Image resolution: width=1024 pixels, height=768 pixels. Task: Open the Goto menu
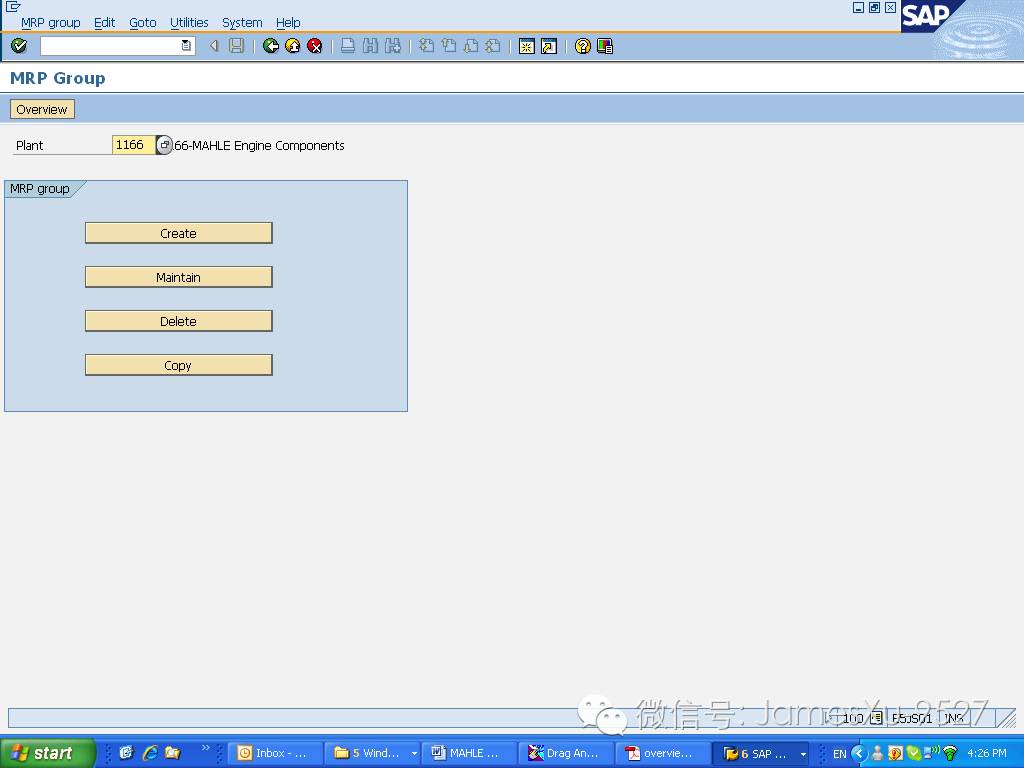point(142,23)
